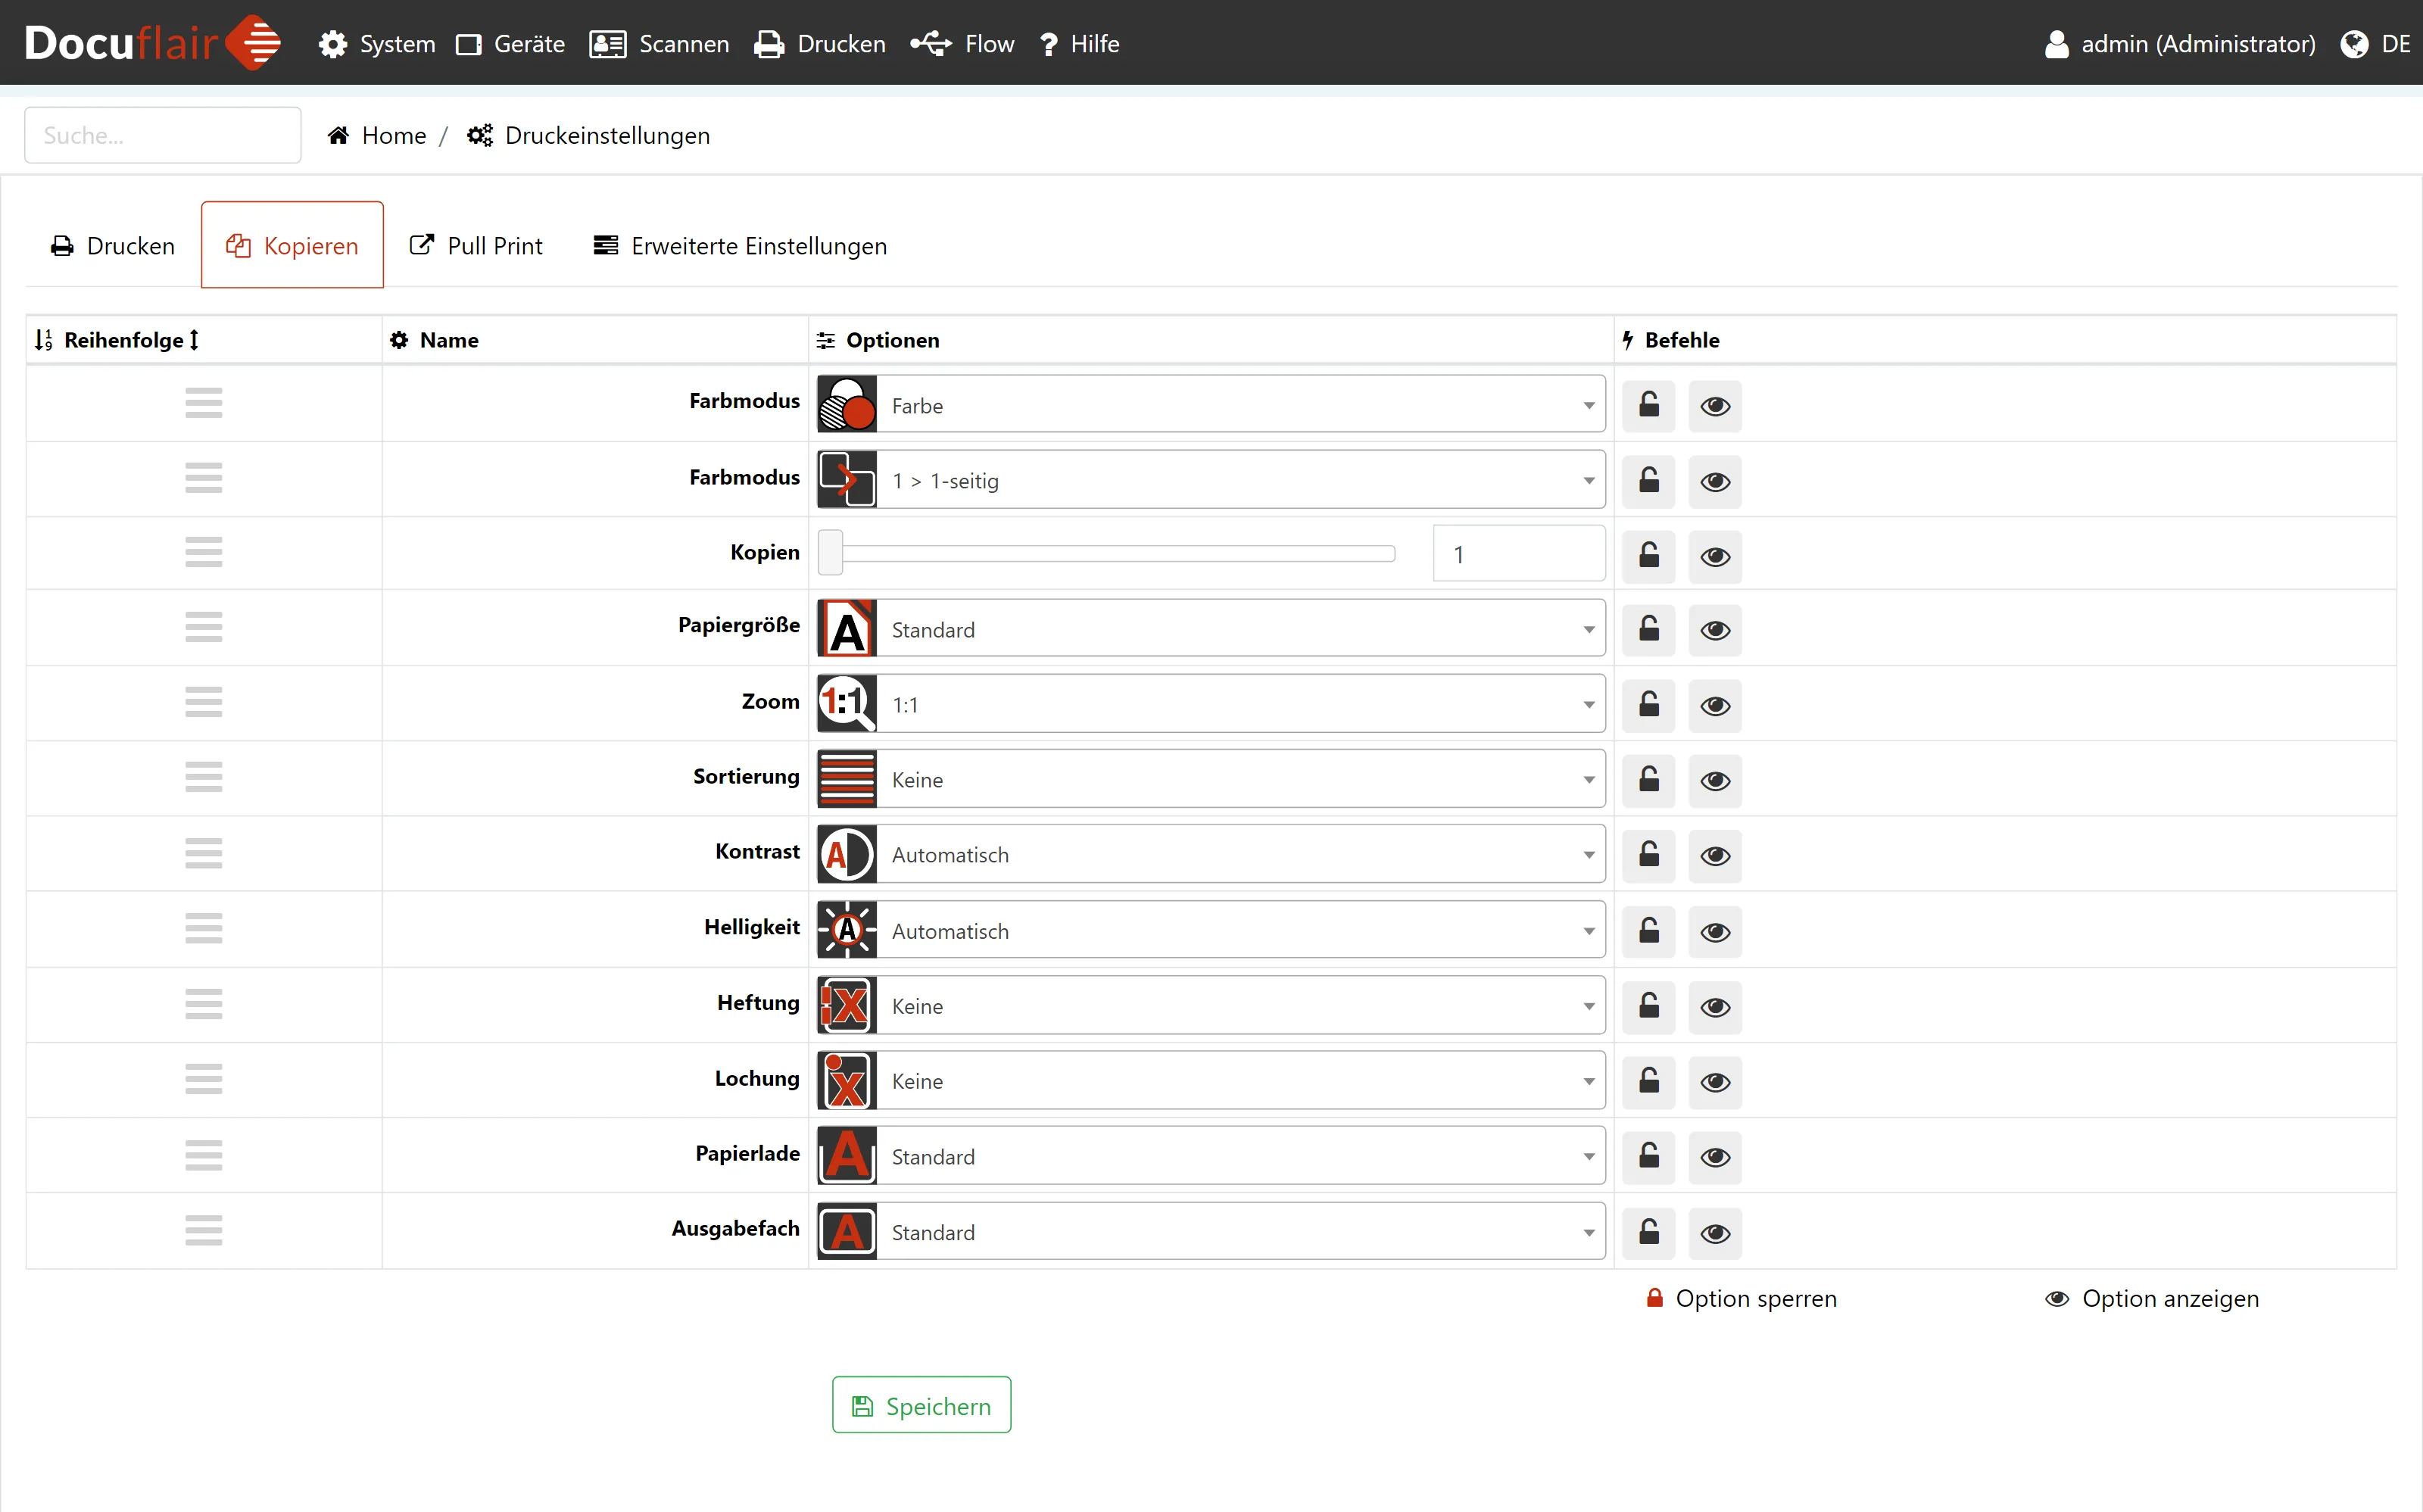Click the Kopien slider handle
This screenshot has height=1512, width=2423.
tap(830, 554)
